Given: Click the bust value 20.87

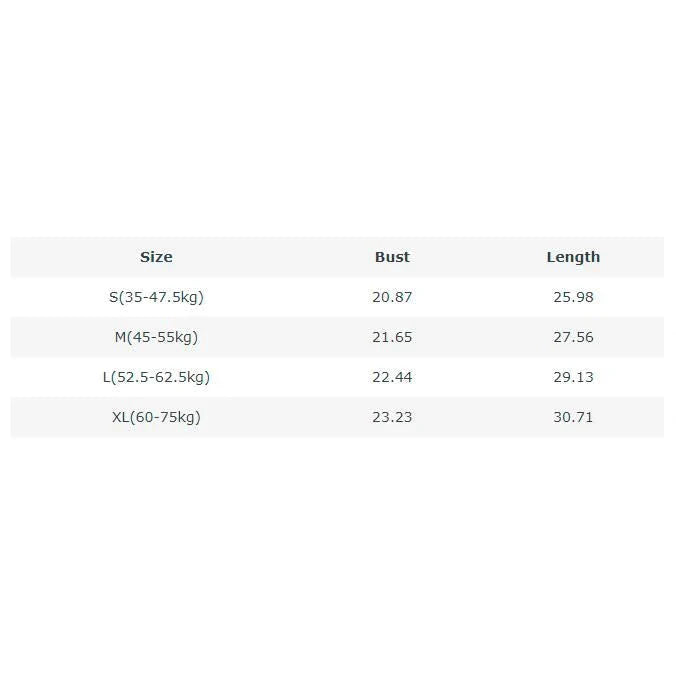Looking at the screenshot, I should point(392,297).
